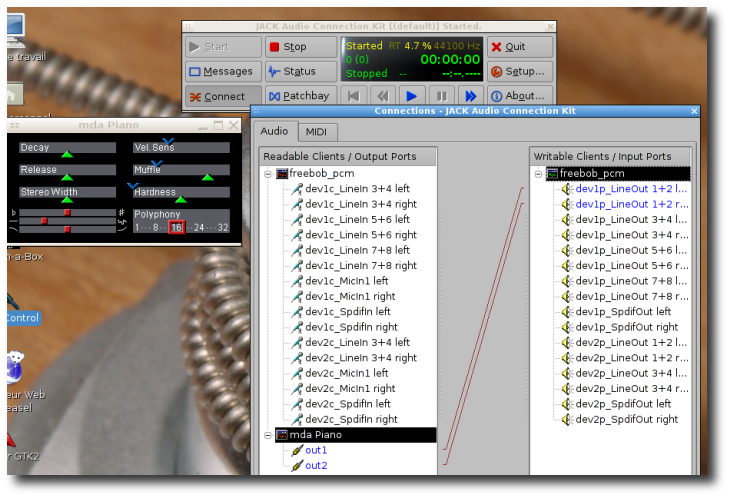The image size is (730, 498).
Task: Select mda Piano client icon
Action: pyautogui.click(x=282, y=435)
